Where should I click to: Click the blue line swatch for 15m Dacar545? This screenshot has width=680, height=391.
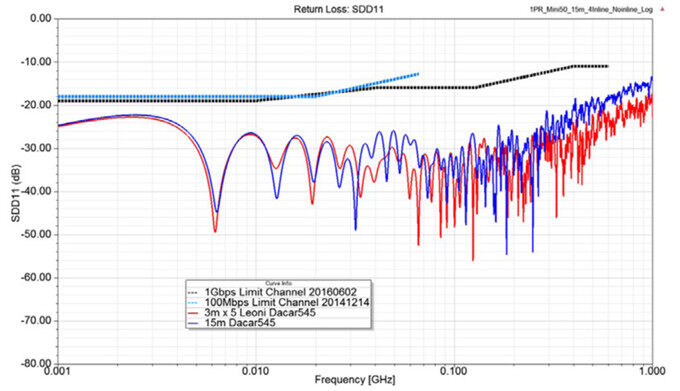193,323
